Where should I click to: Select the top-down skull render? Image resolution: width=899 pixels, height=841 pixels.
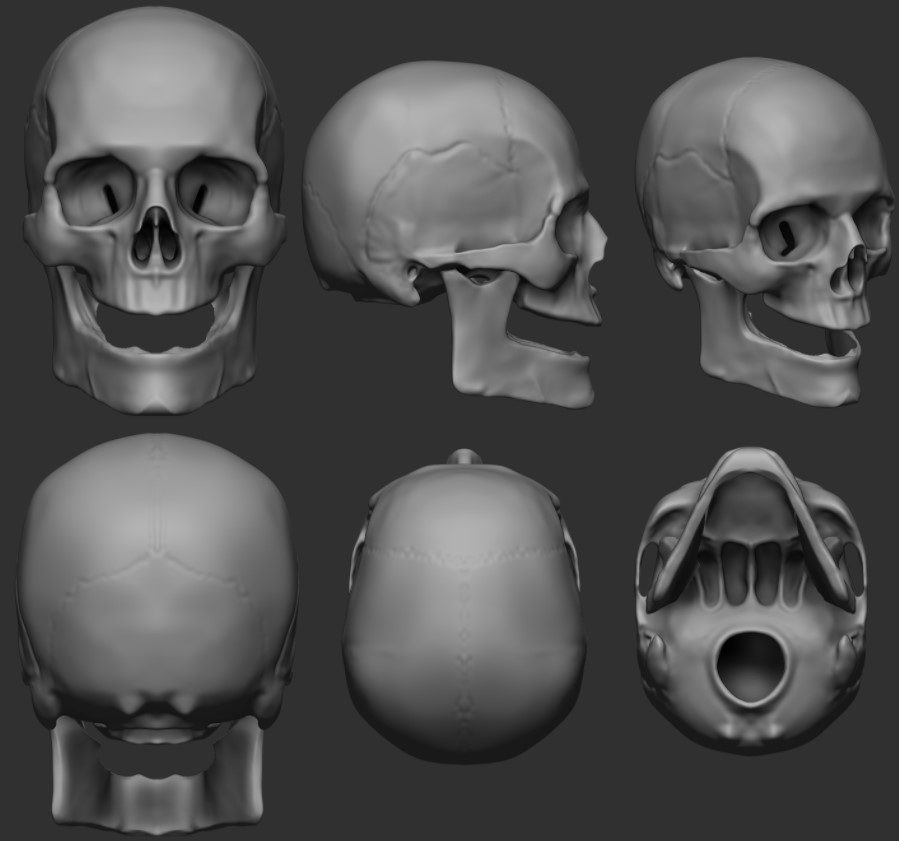pos(464,606)
